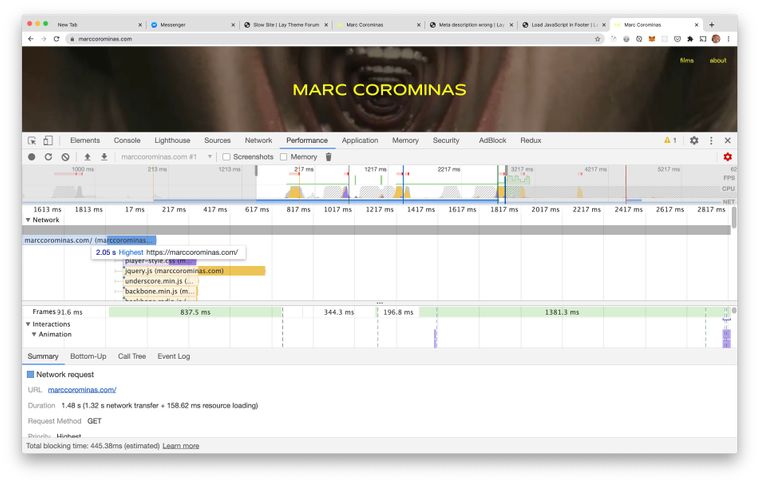Select jquery.js request bar in Network track
760x483 pixels.
point(193,271)
